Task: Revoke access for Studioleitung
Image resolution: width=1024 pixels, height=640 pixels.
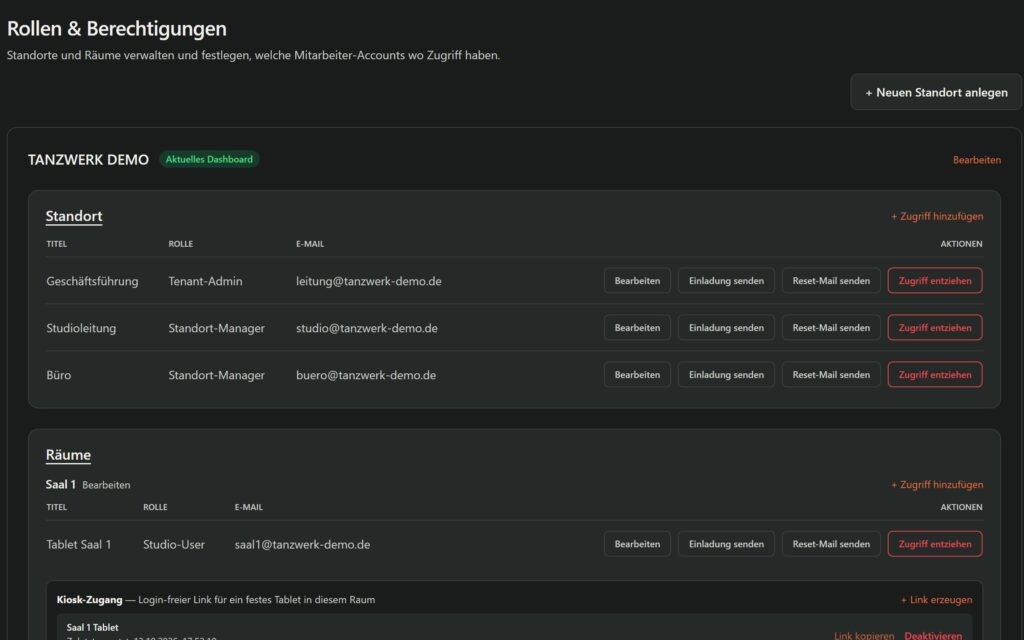Action: point(935,328)
